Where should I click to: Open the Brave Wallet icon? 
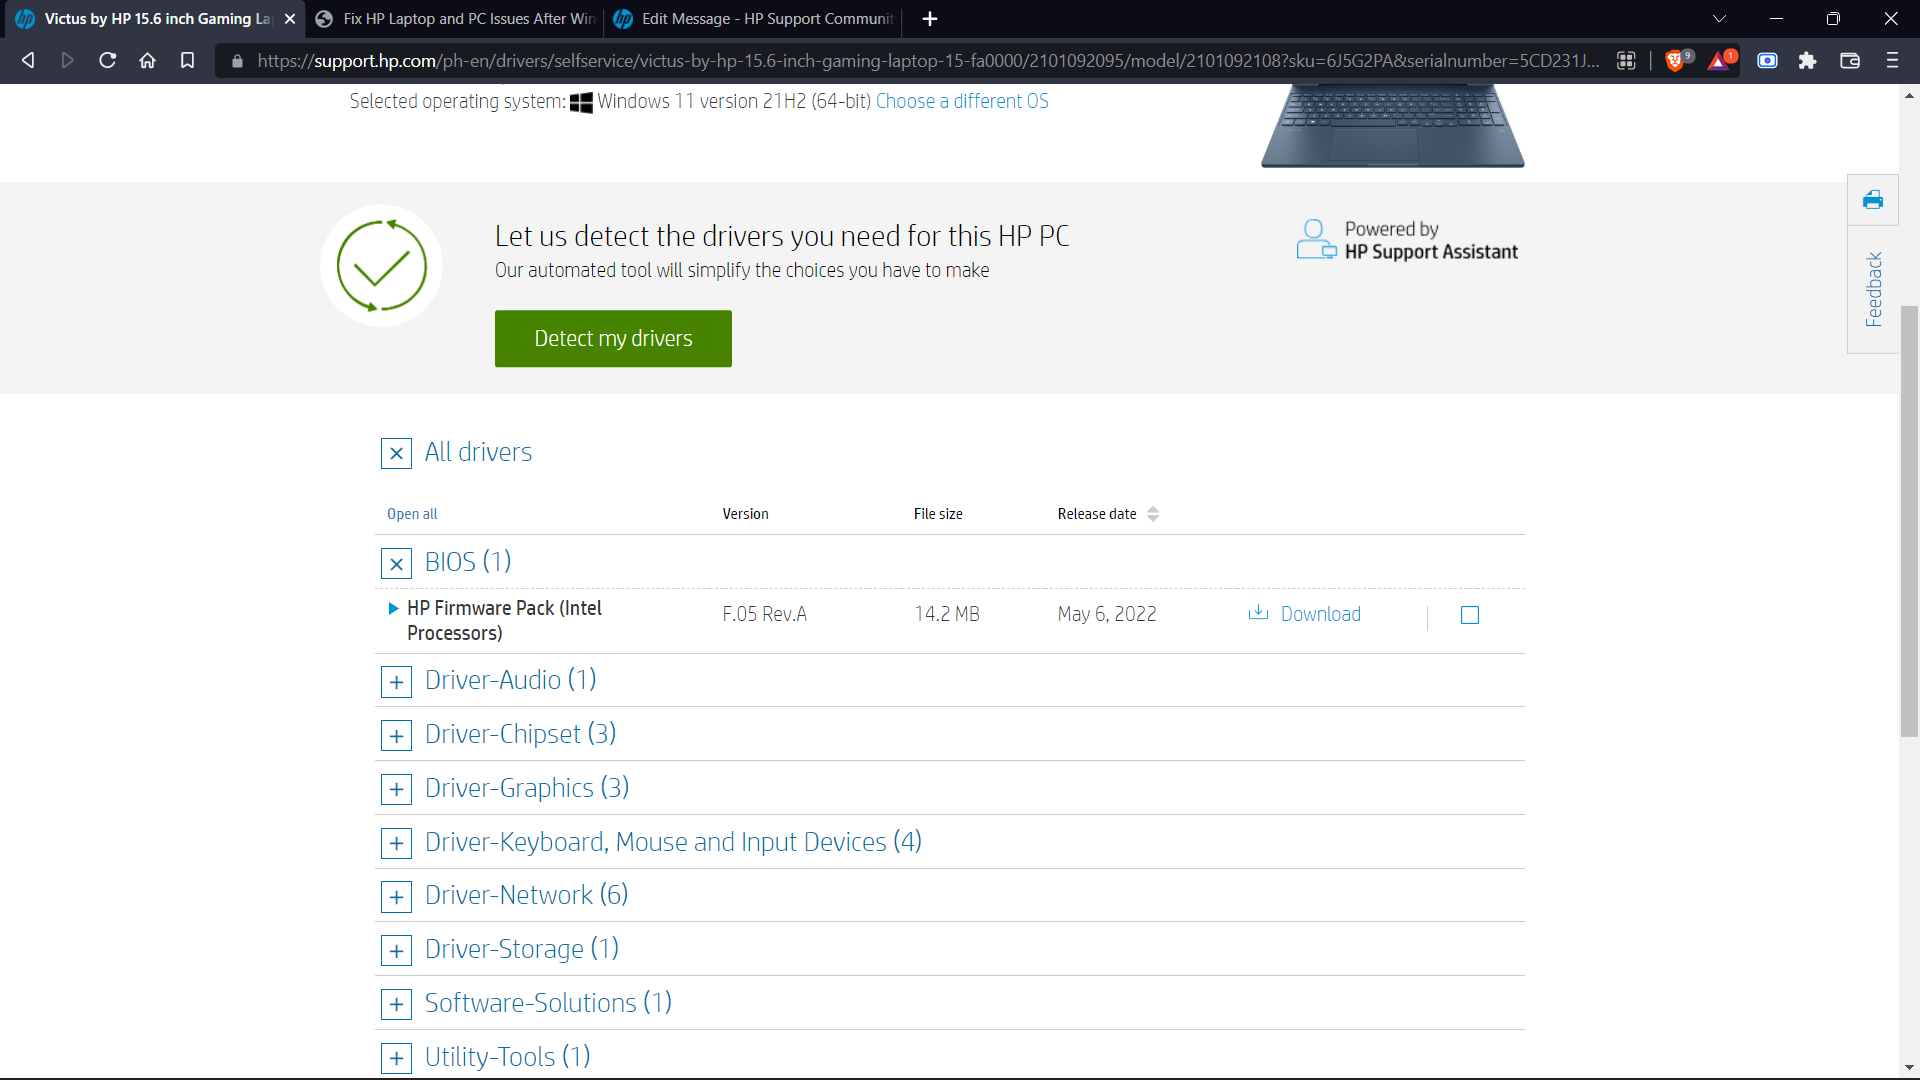tap(1850, 60)
